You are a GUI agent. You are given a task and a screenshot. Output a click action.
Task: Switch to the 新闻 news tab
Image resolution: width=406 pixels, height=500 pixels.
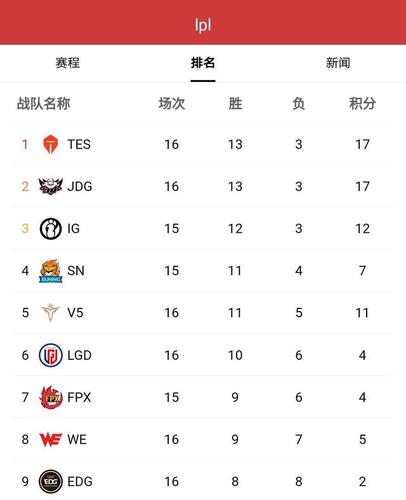[338, 63]
